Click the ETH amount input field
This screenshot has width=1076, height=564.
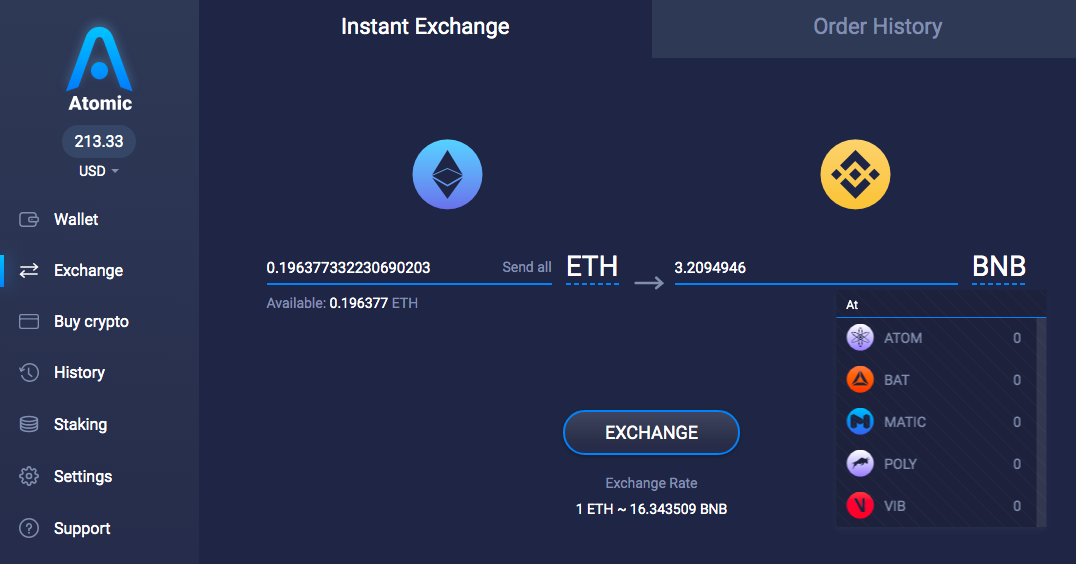tap(380, 268)
